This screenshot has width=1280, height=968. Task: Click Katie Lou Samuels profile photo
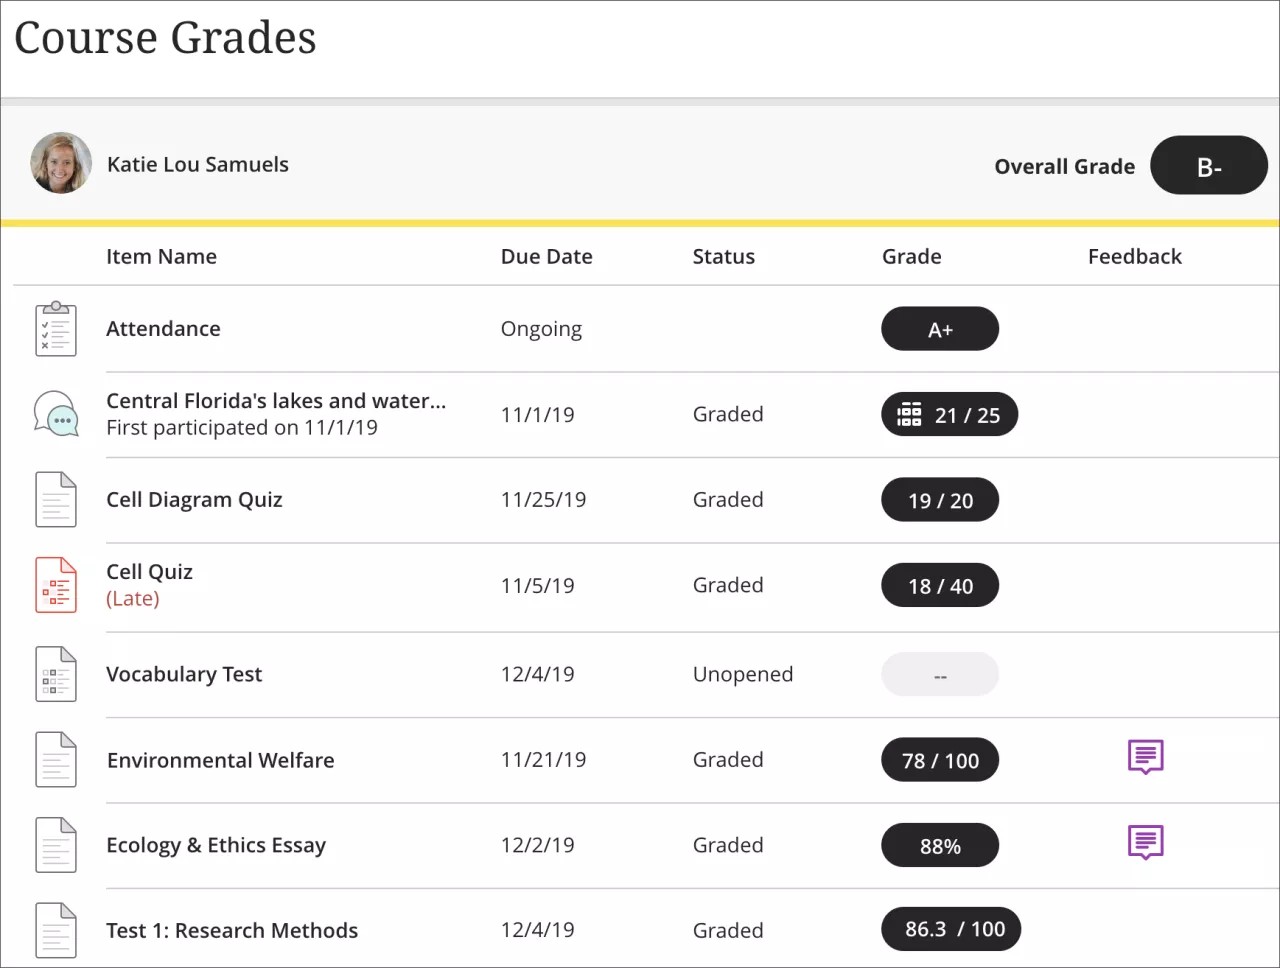[61, 163]
